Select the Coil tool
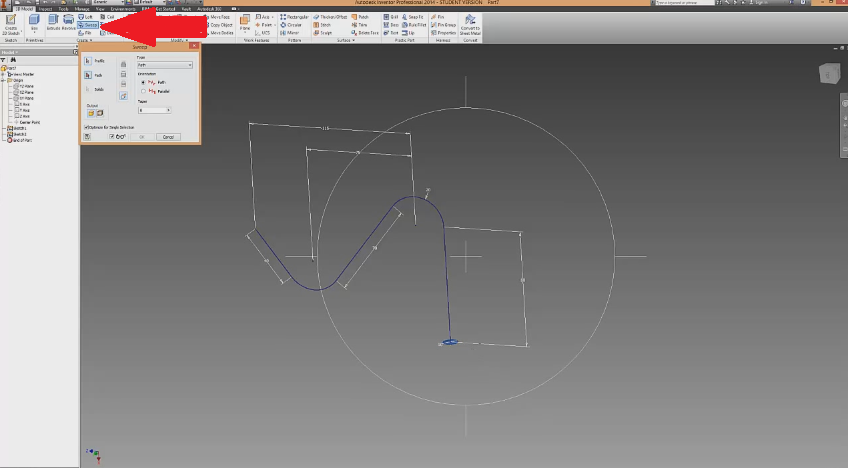Image resolution: width=848 pixels, height=468 pixels. click(107, 17)
